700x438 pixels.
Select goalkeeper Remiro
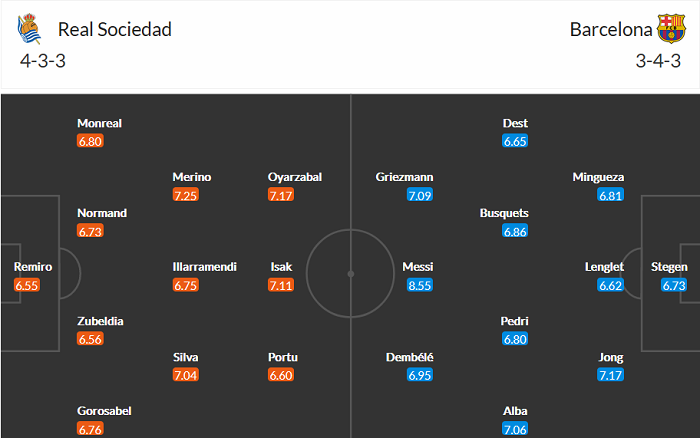[x=32, y=267]
